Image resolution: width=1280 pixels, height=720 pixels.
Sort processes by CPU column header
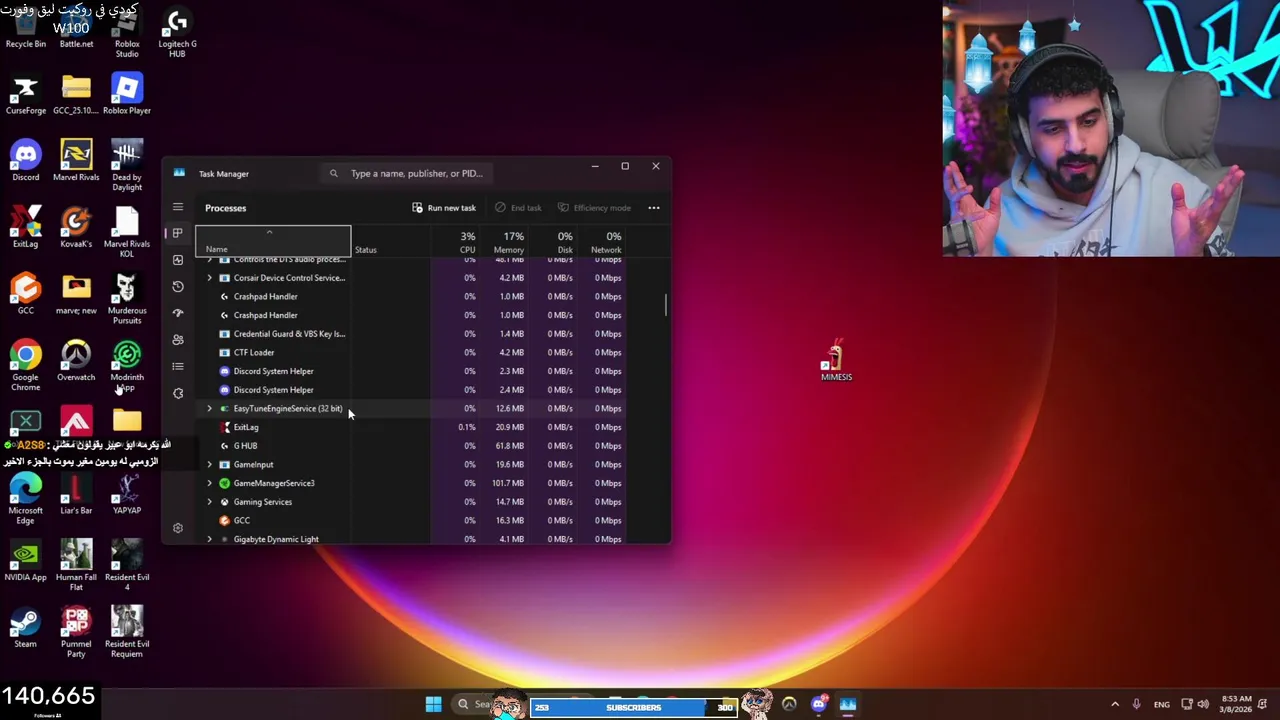click(456, 242)
